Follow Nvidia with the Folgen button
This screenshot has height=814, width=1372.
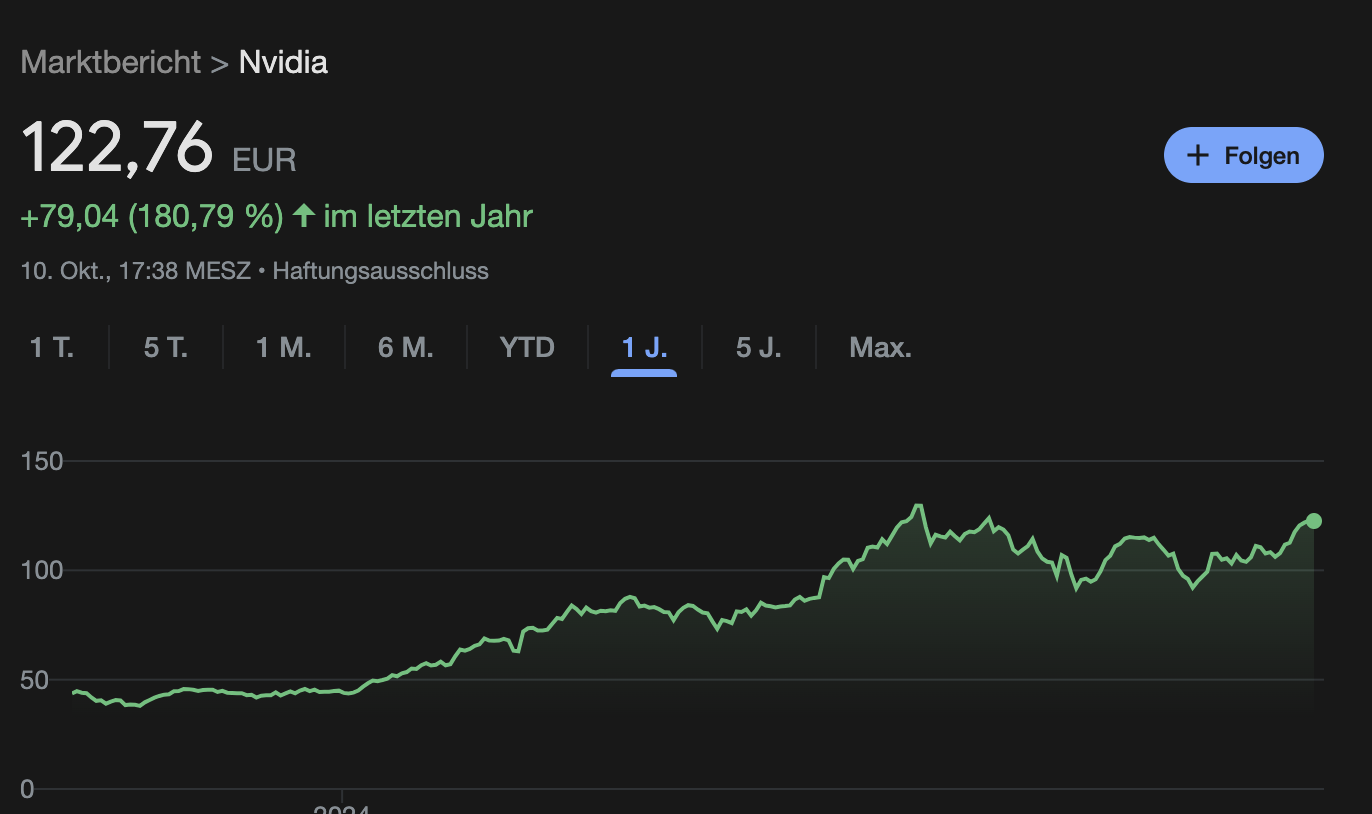coord(1244,155)
